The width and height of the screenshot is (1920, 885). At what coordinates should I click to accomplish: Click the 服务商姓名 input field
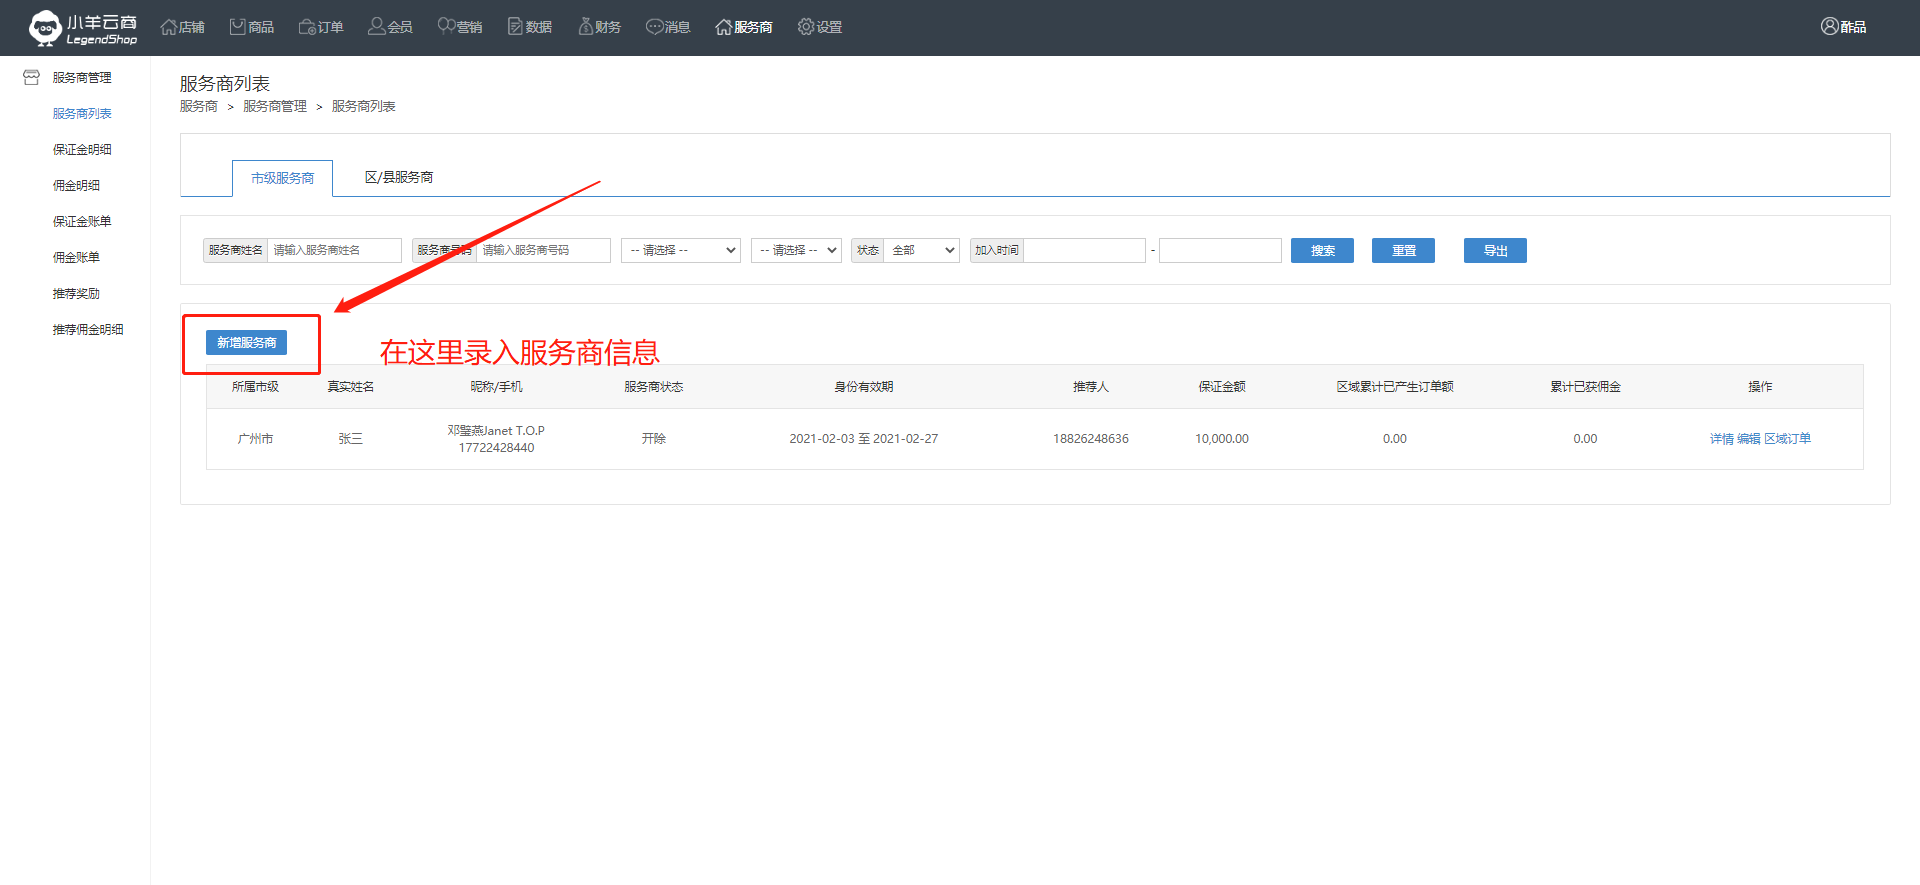[334, 250]
